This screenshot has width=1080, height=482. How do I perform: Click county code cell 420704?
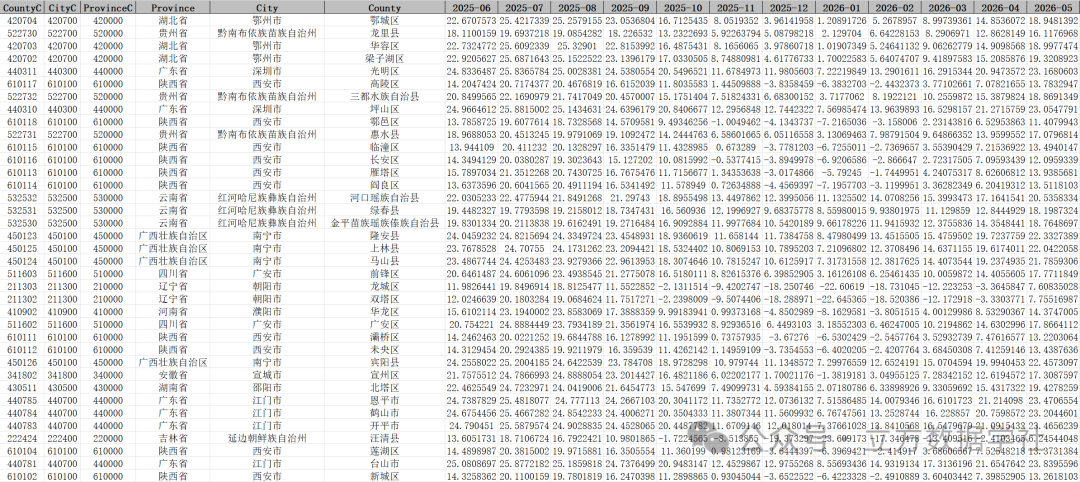tap(22, 21)
